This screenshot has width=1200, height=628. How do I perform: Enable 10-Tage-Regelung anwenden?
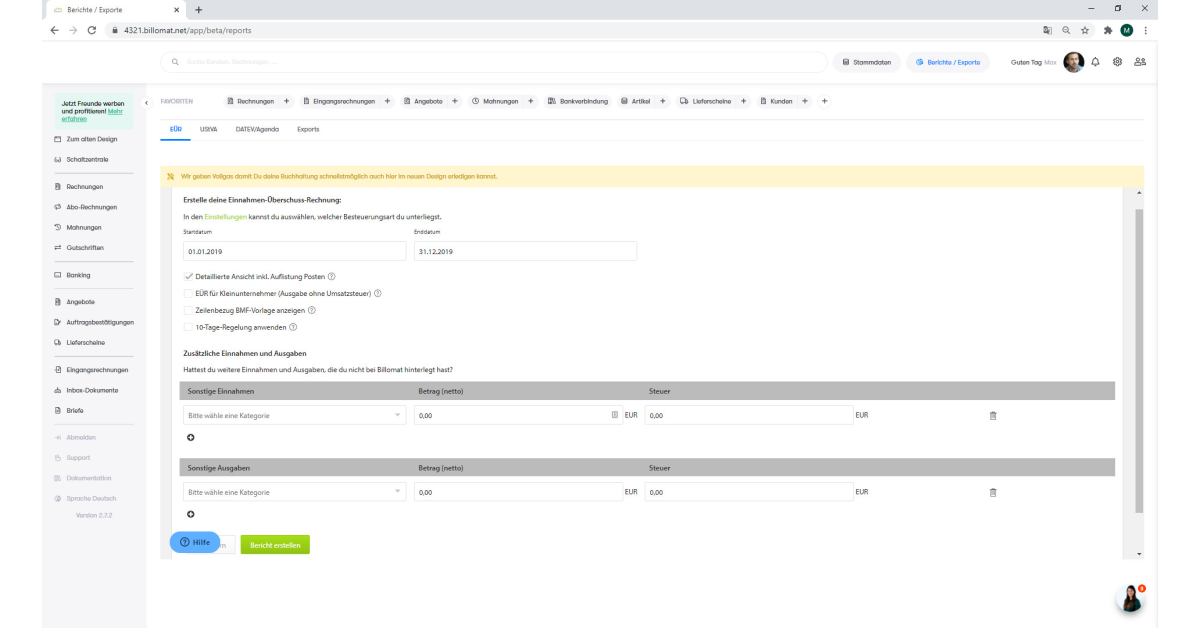[x=189, y=327]
